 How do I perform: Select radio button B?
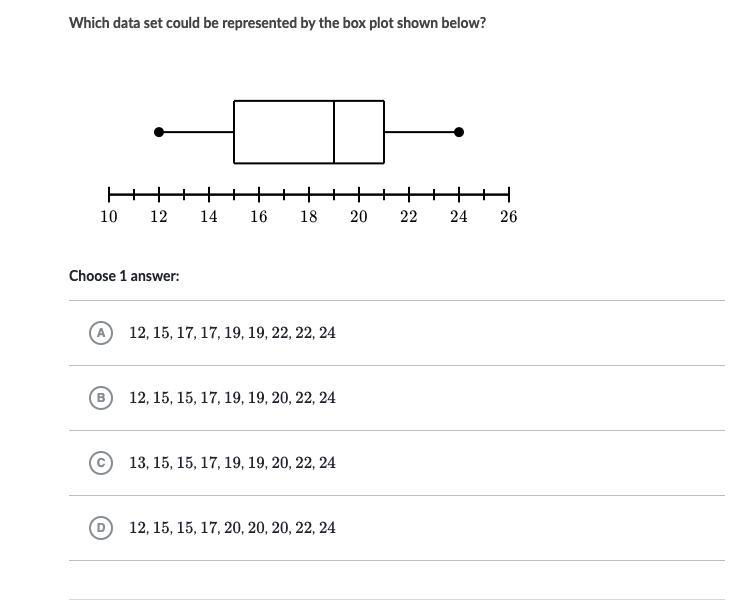click(99, 398)
